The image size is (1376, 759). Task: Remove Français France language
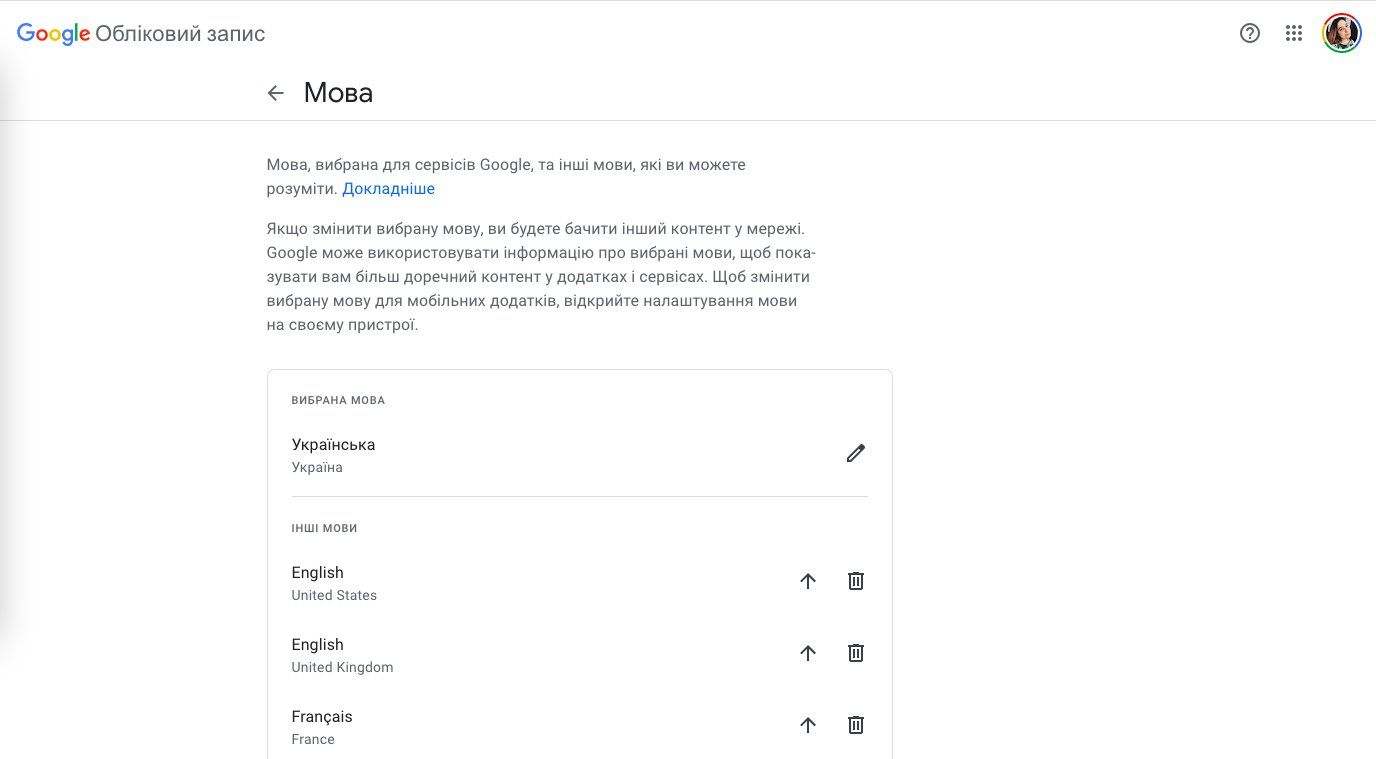pyautogui.click(x=856, y=725)
